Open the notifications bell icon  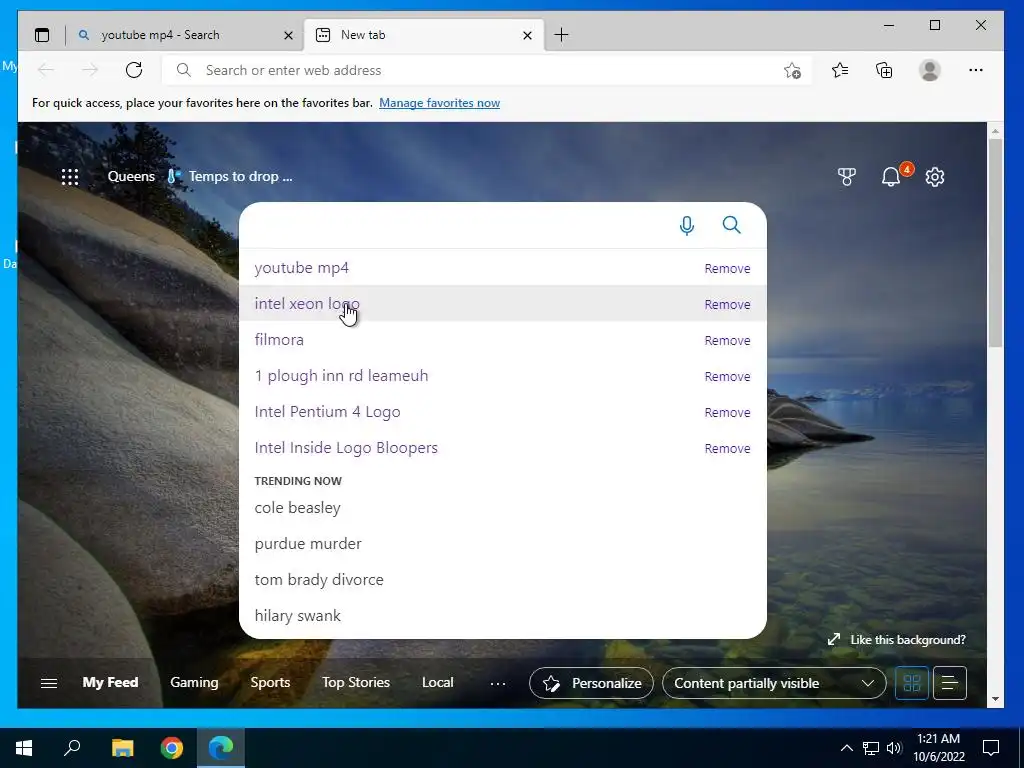click(891, 177)
